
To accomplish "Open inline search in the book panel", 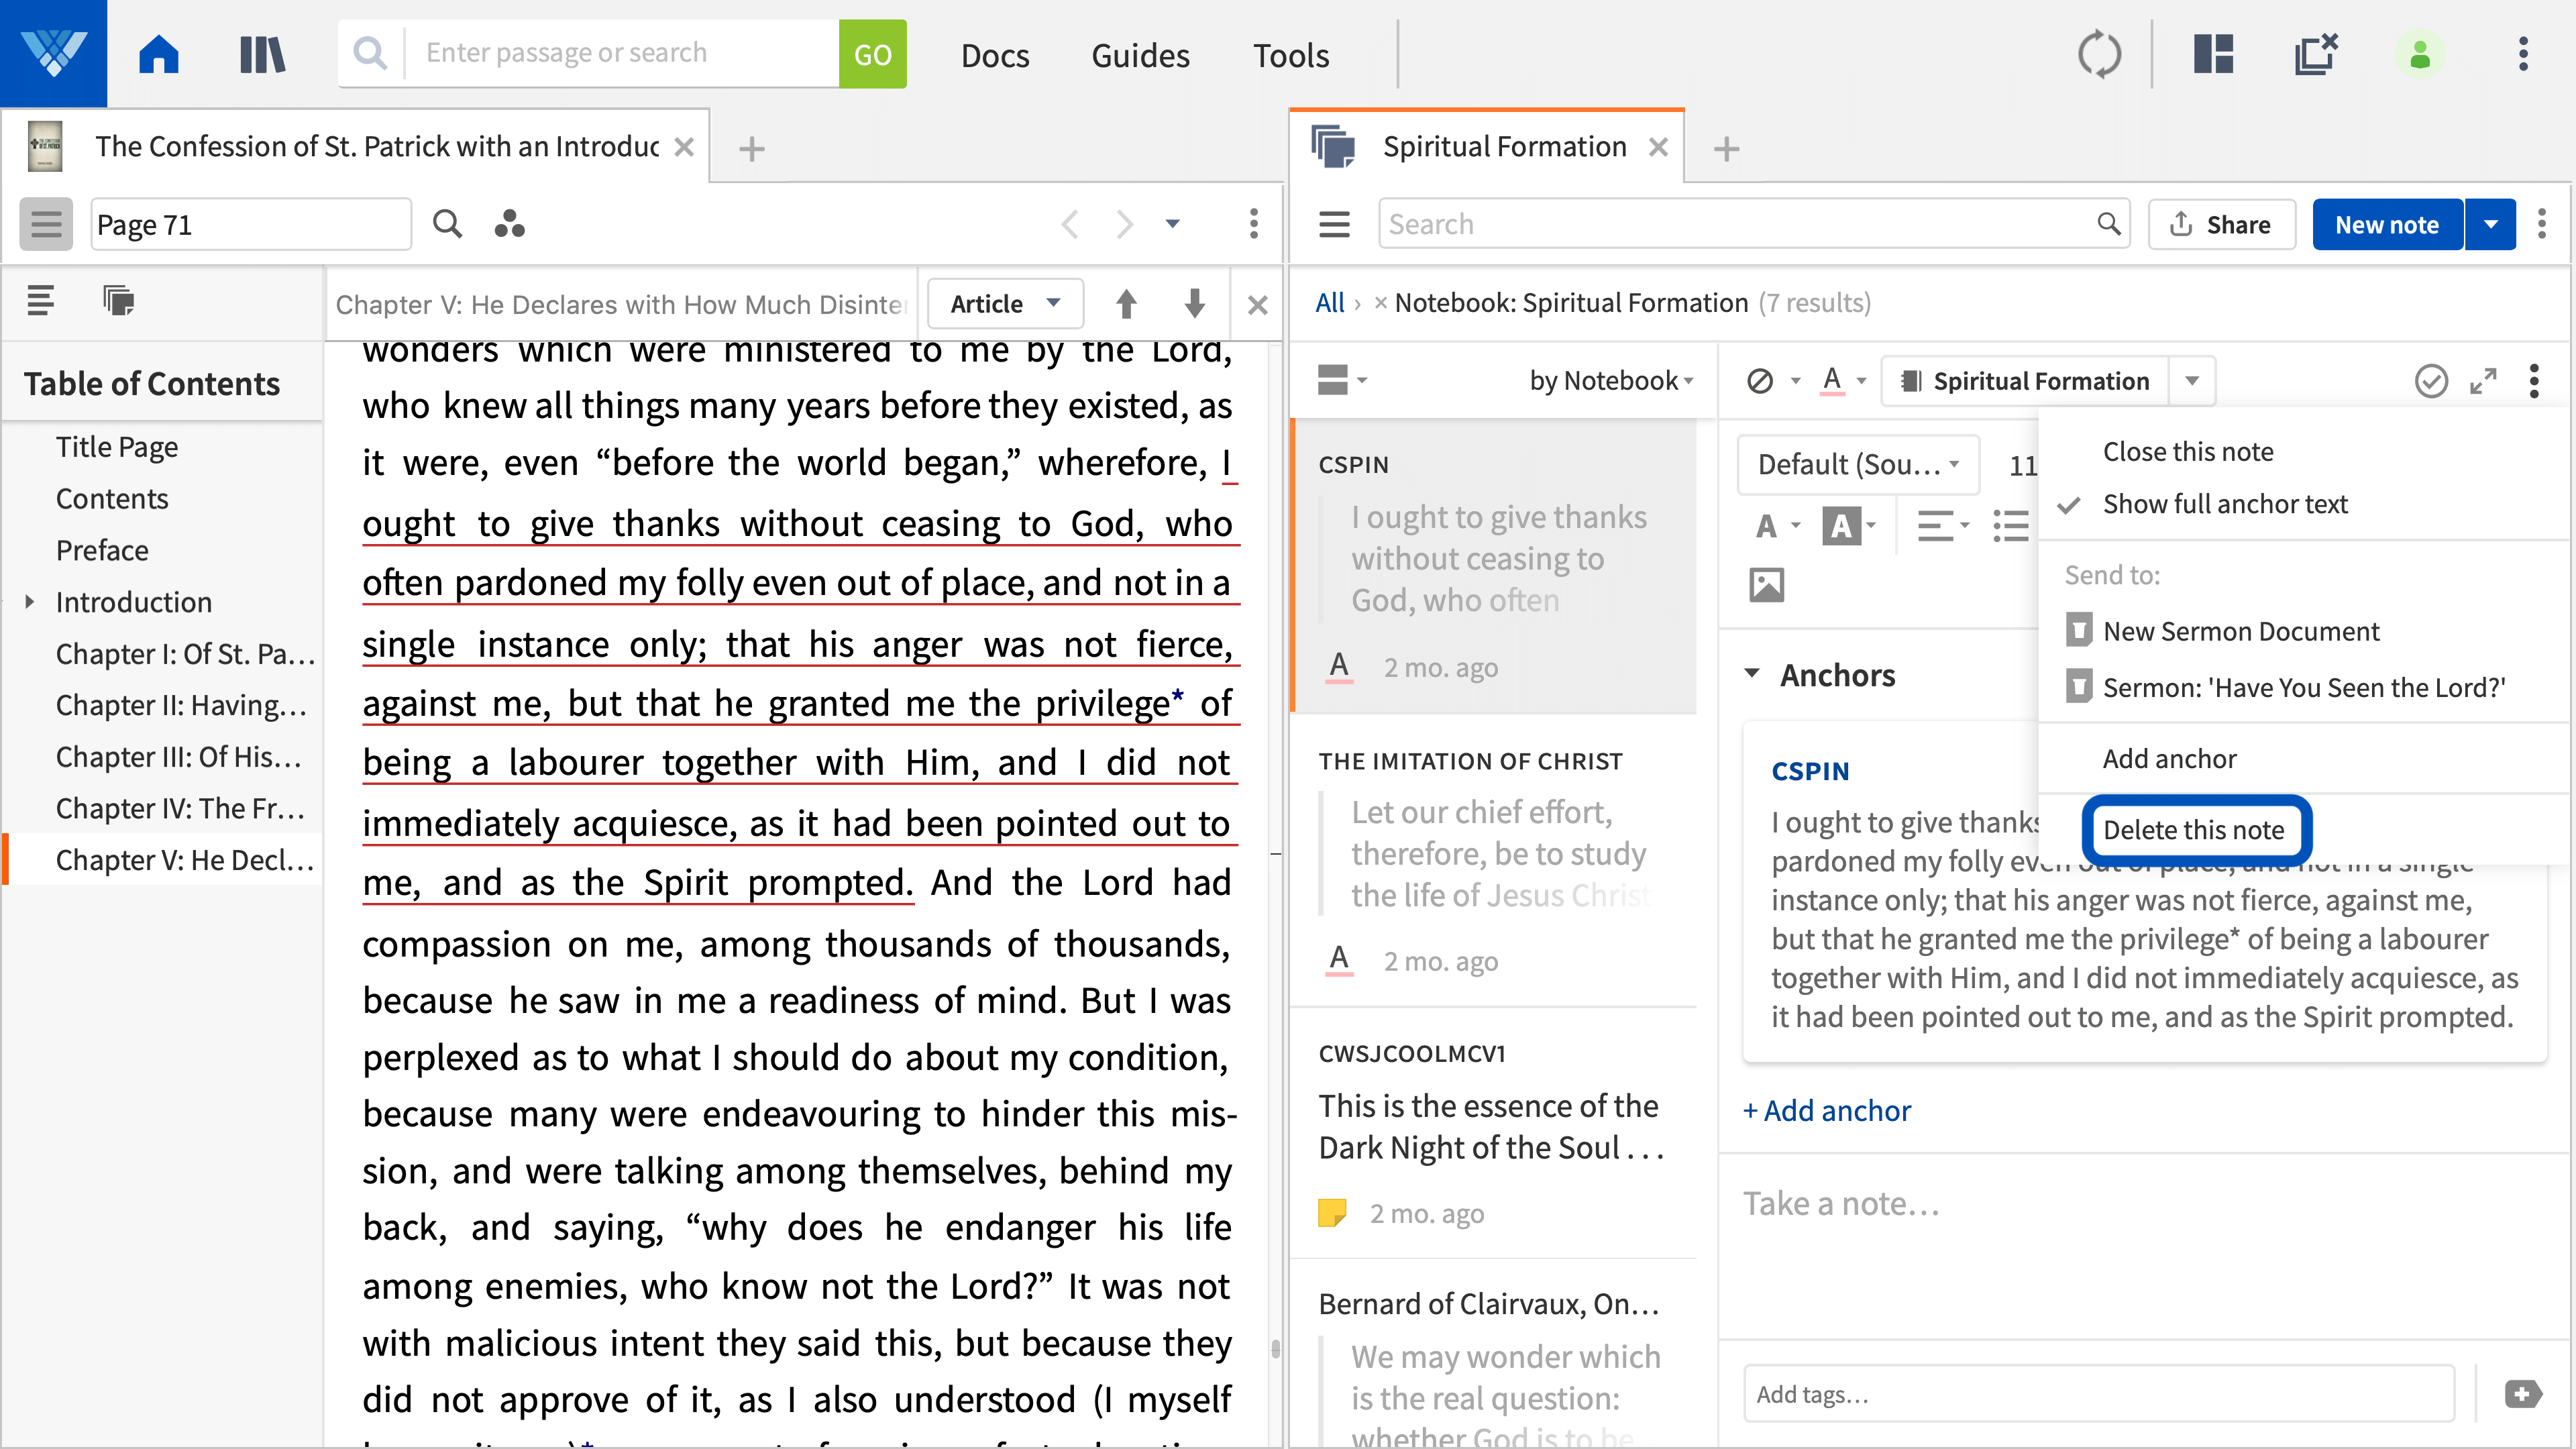I will click(447, 224).
